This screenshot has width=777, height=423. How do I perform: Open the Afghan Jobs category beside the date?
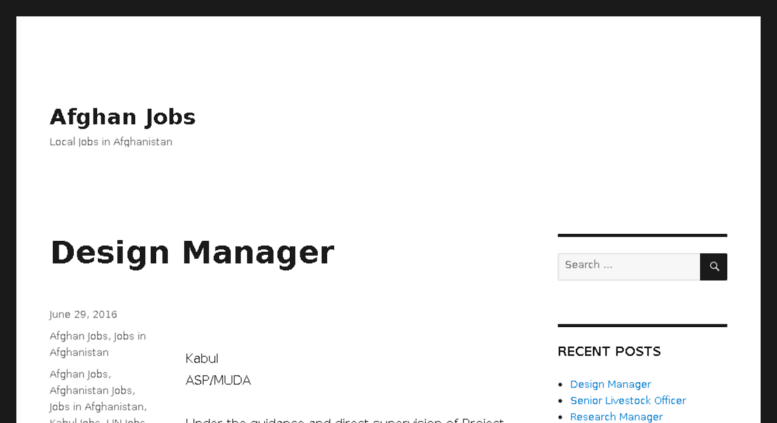pyautogui.click(x=78, y=336)
